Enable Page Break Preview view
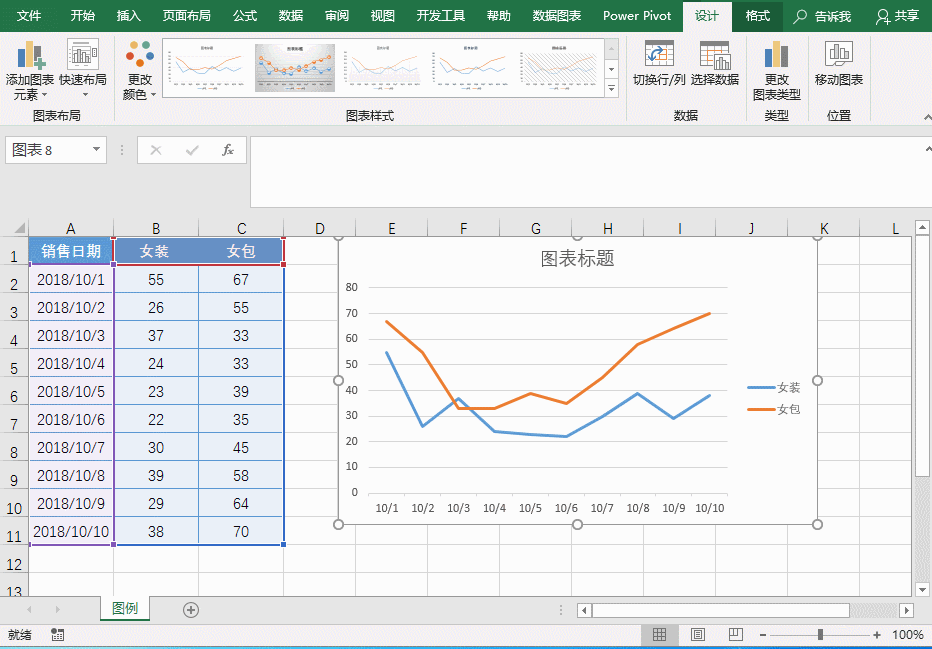Viewport: 932px width, 649px height. [x=736, y=634]
